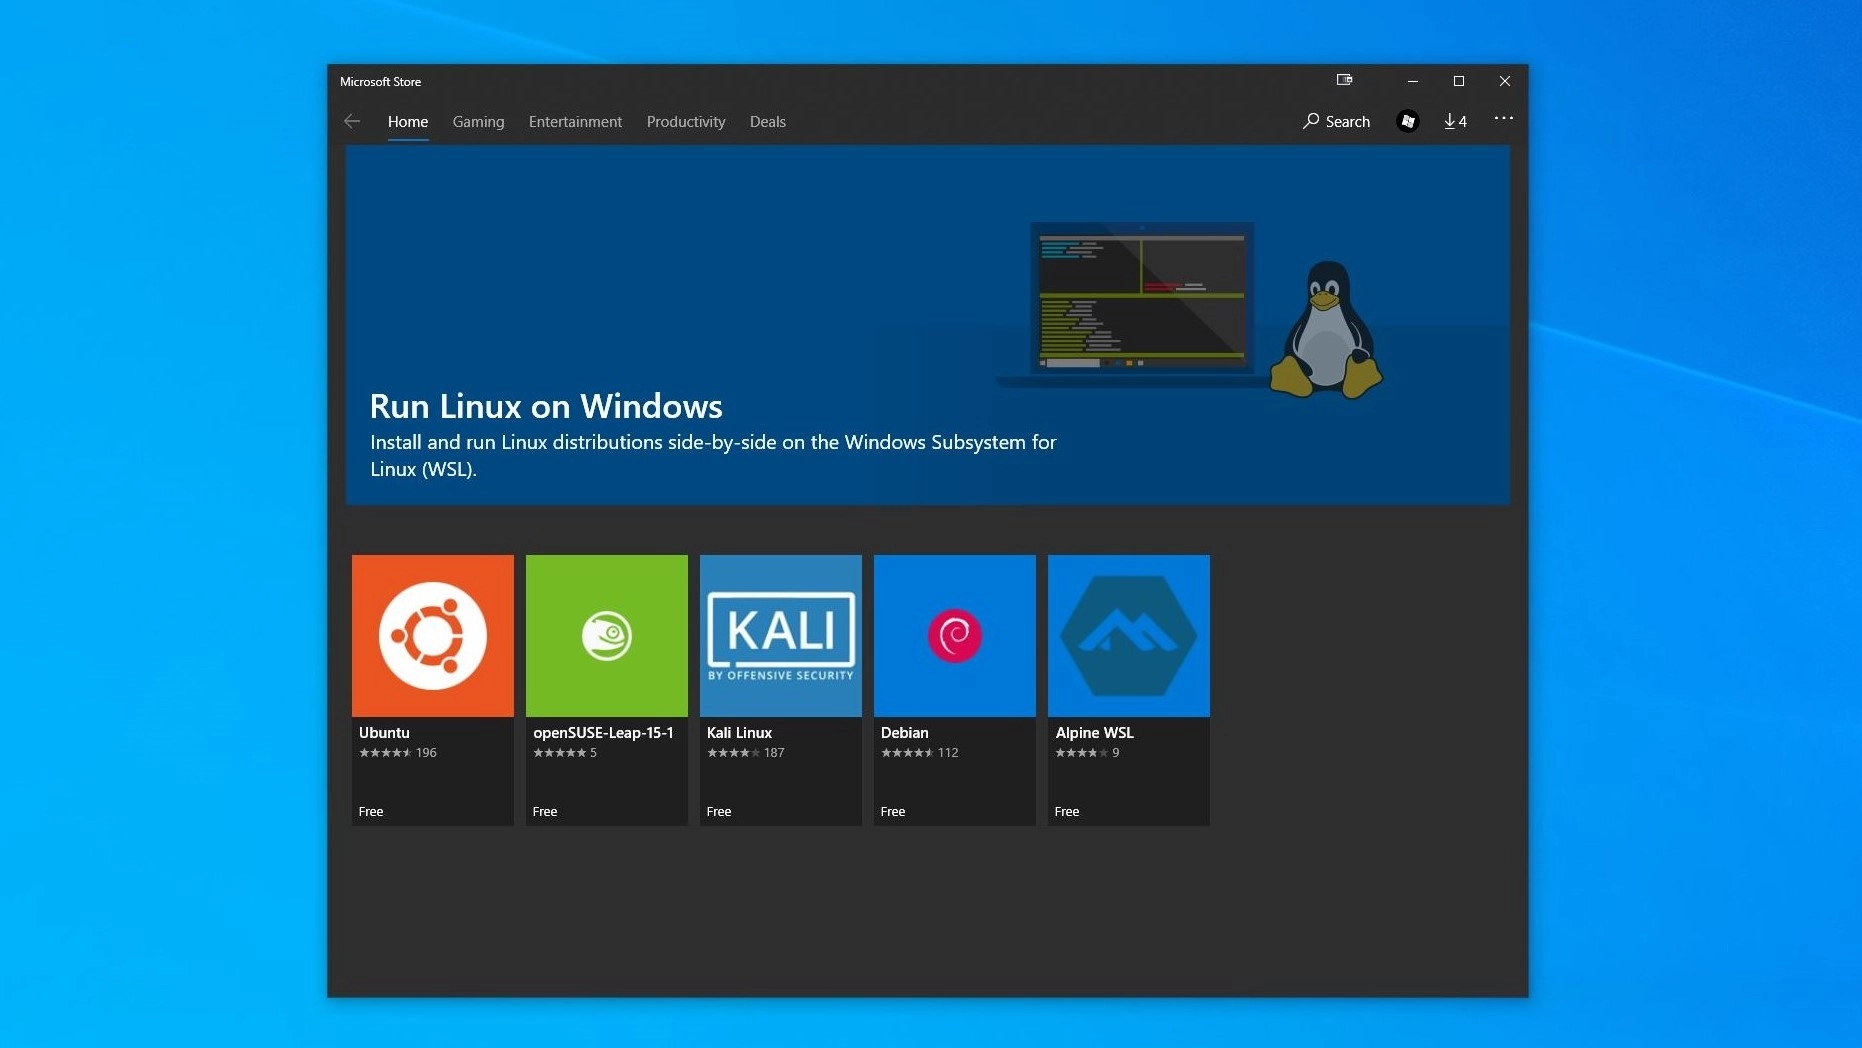Open the three-dot See more menu

click(1504, 118)
